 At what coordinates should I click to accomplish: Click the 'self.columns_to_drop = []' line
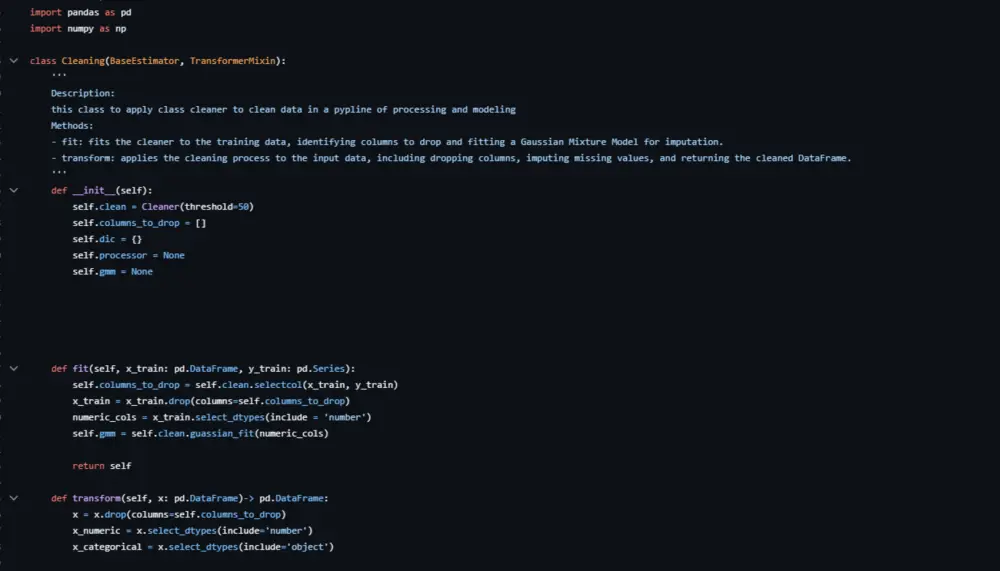tap(139, 223)
